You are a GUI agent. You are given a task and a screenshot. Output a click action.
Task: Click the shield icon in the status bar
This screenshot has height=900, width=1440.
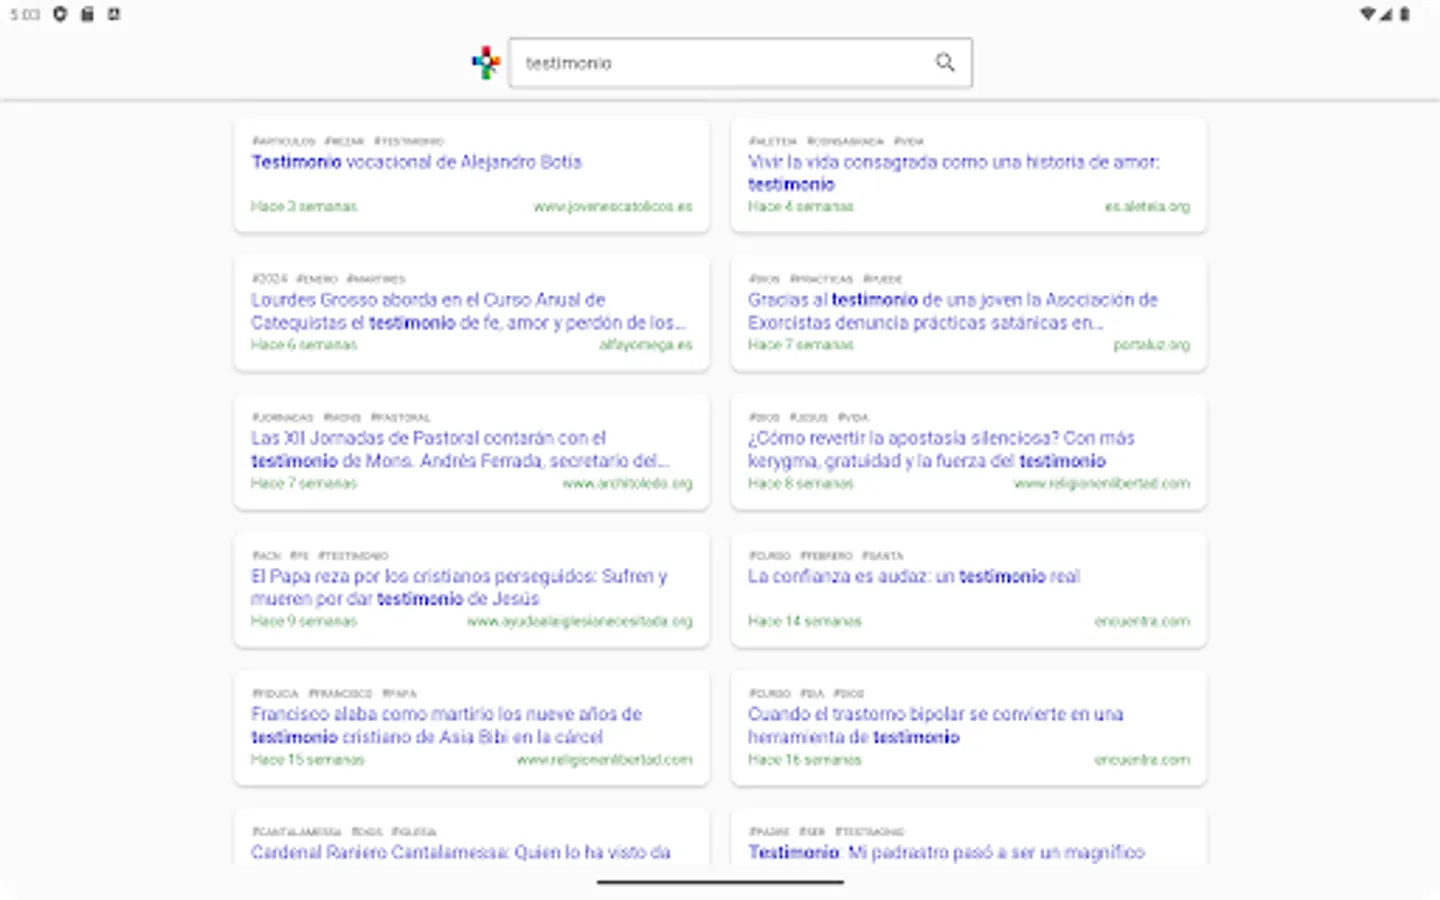(x=59, y=15)
